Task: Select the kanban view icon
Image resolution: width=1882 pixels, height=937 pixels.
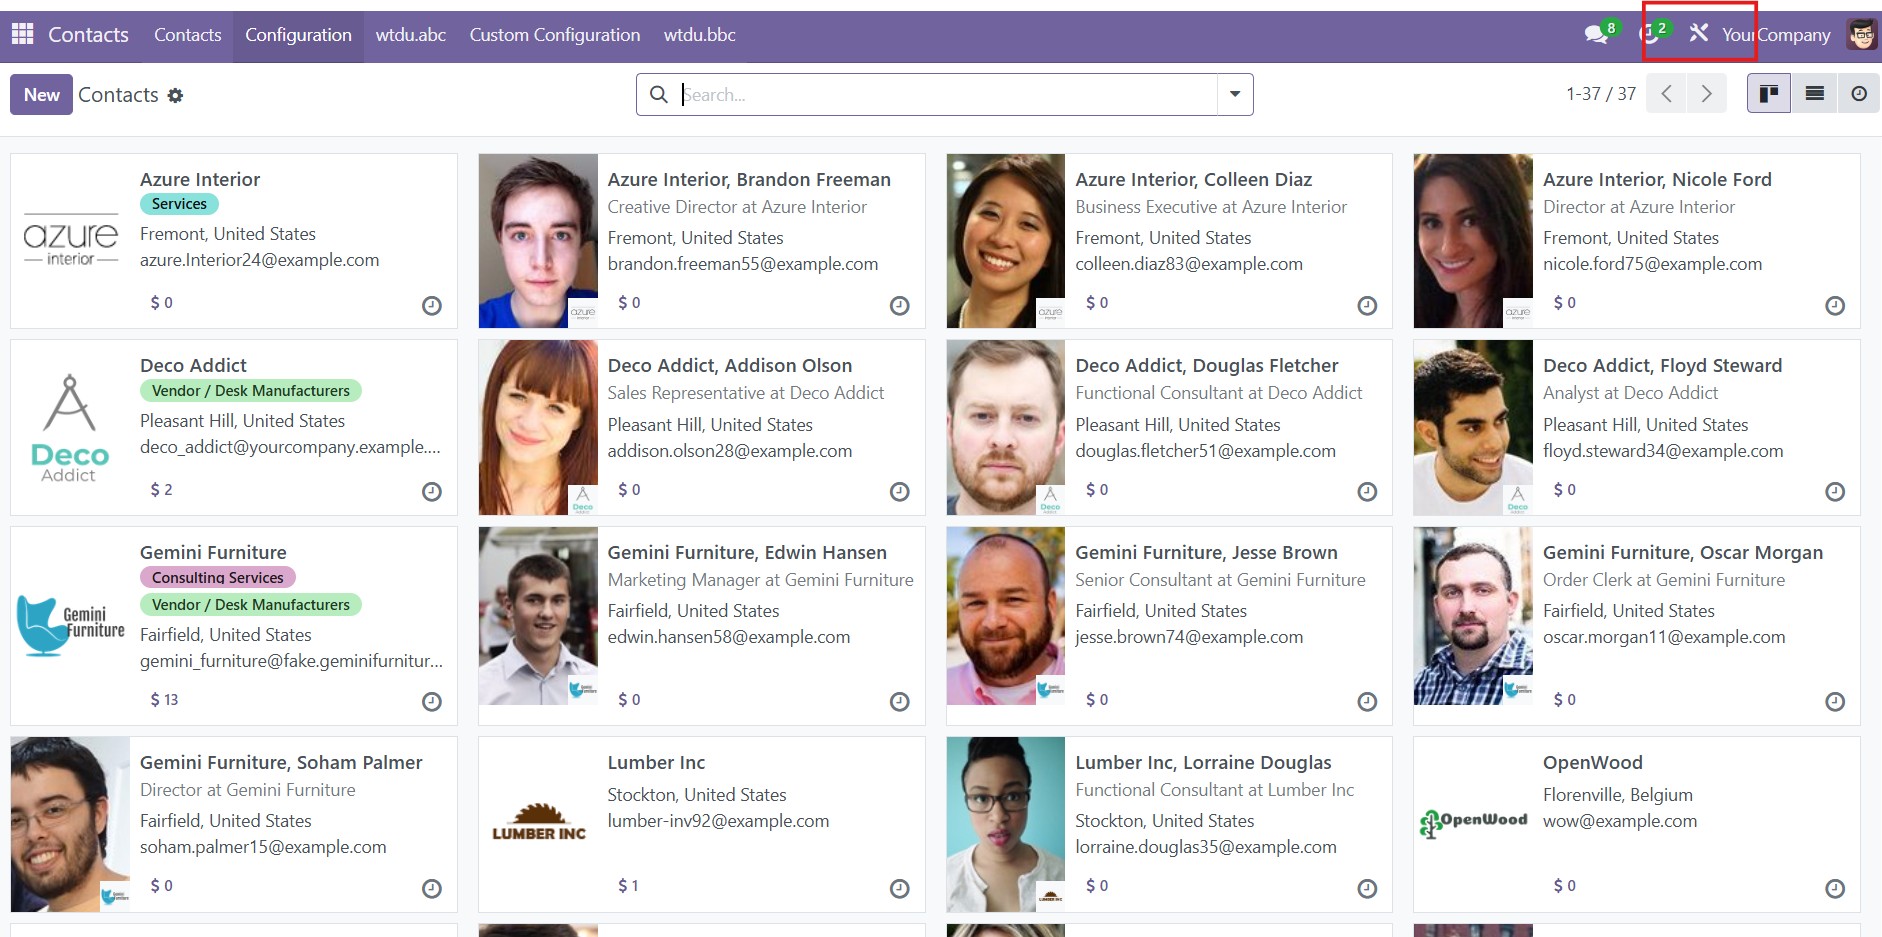Action: [x=1770, y=93]
